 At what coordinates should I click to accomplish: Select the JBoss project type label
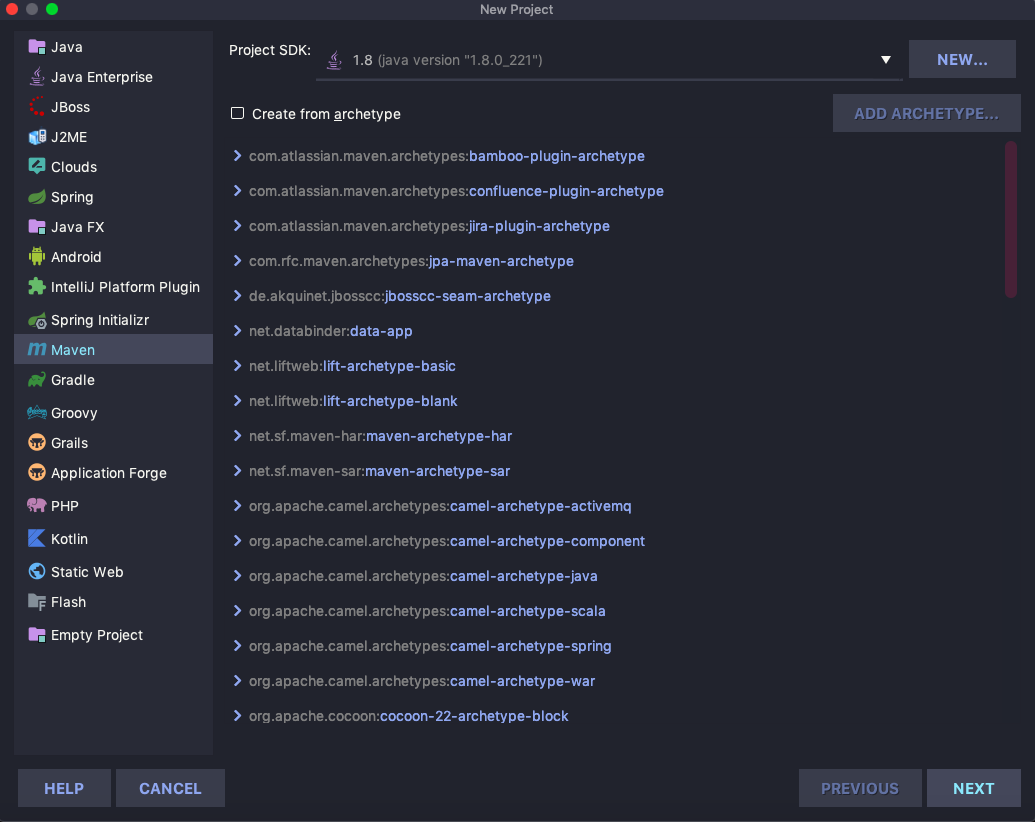[71, 107]
